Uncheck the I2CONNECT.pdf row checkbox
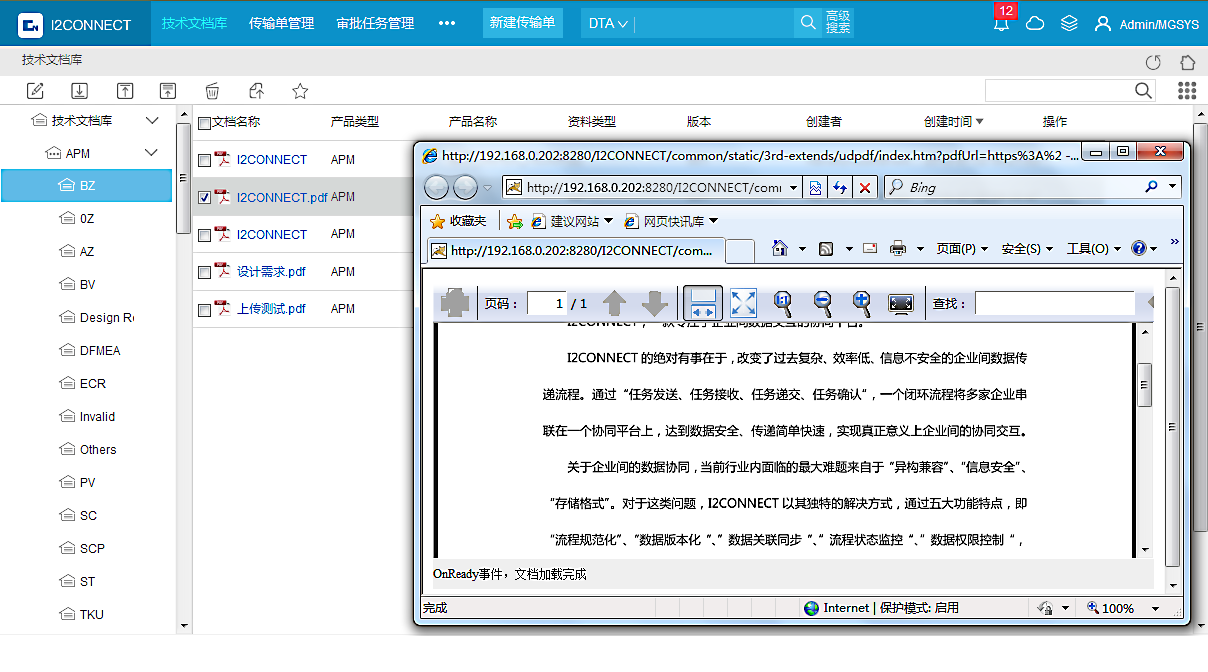This screenshot has width=1208, height=672. (204, 198)
